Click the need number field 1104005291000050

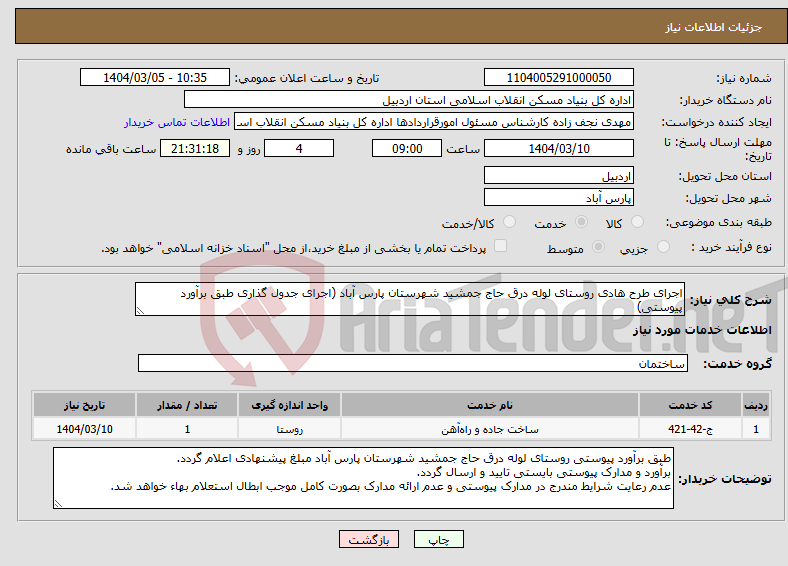[x=559, y=77]
